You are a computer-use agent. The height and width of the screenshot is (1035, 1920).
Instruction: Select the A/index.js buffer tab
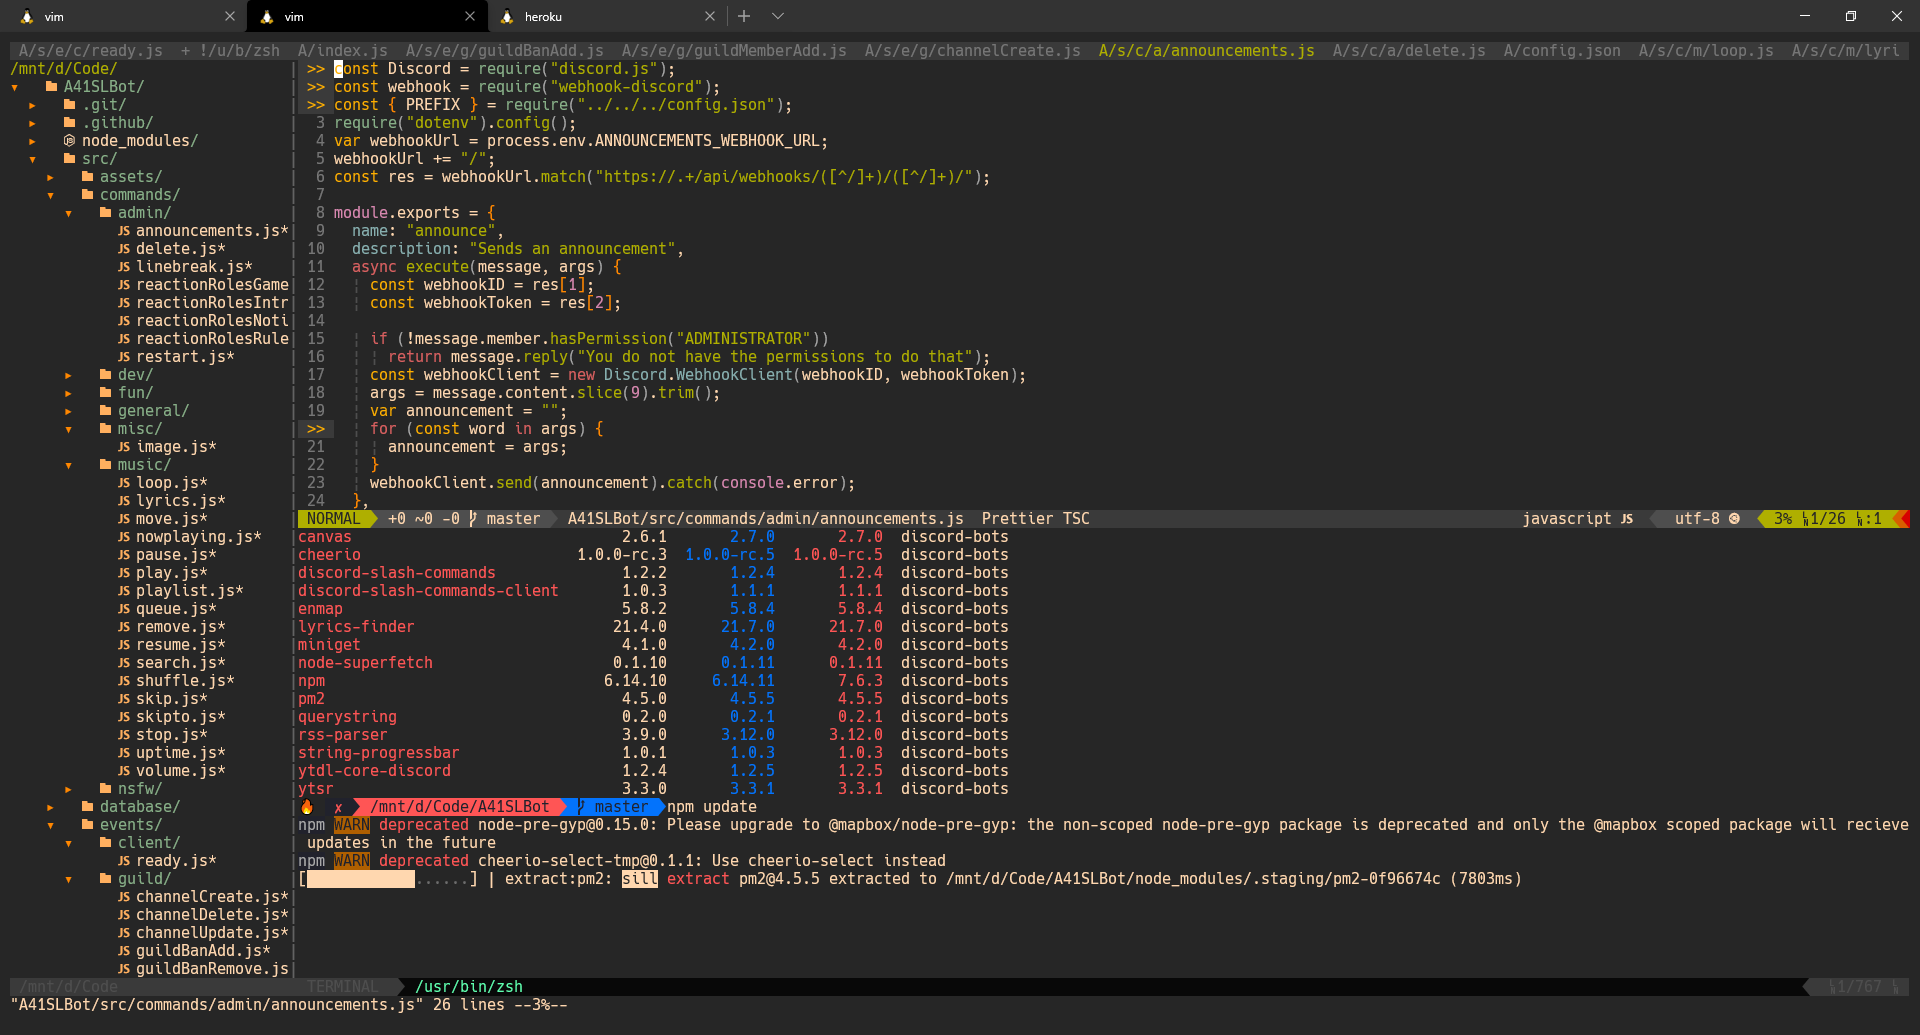click(342, 51)
